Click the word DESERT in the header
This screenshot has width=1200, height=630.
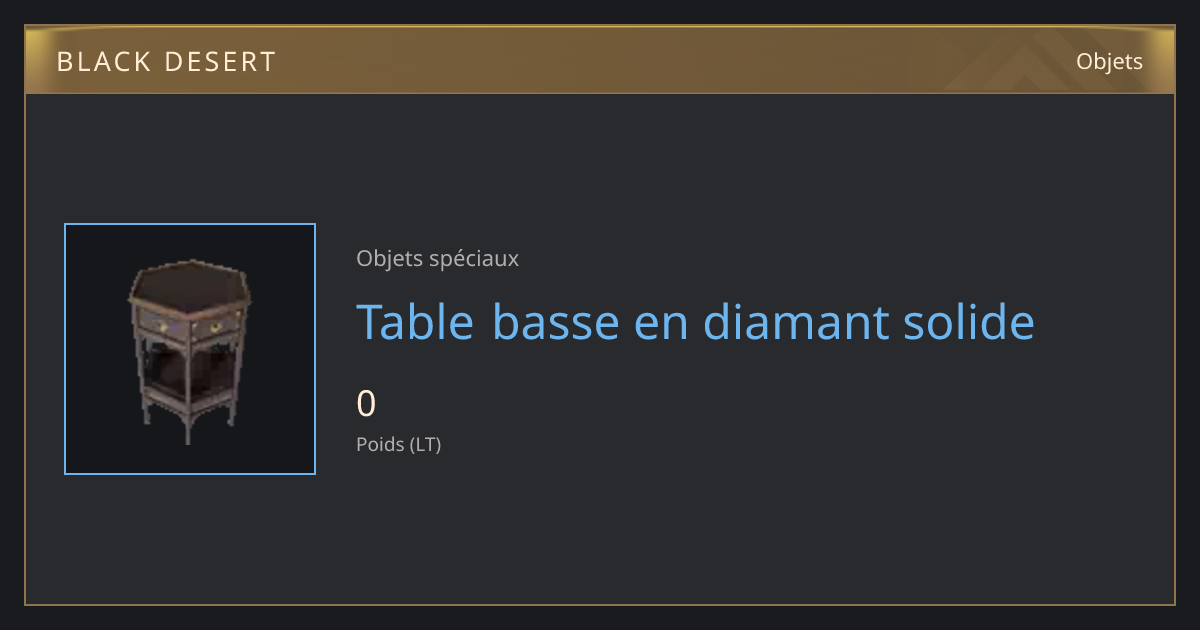220,62
